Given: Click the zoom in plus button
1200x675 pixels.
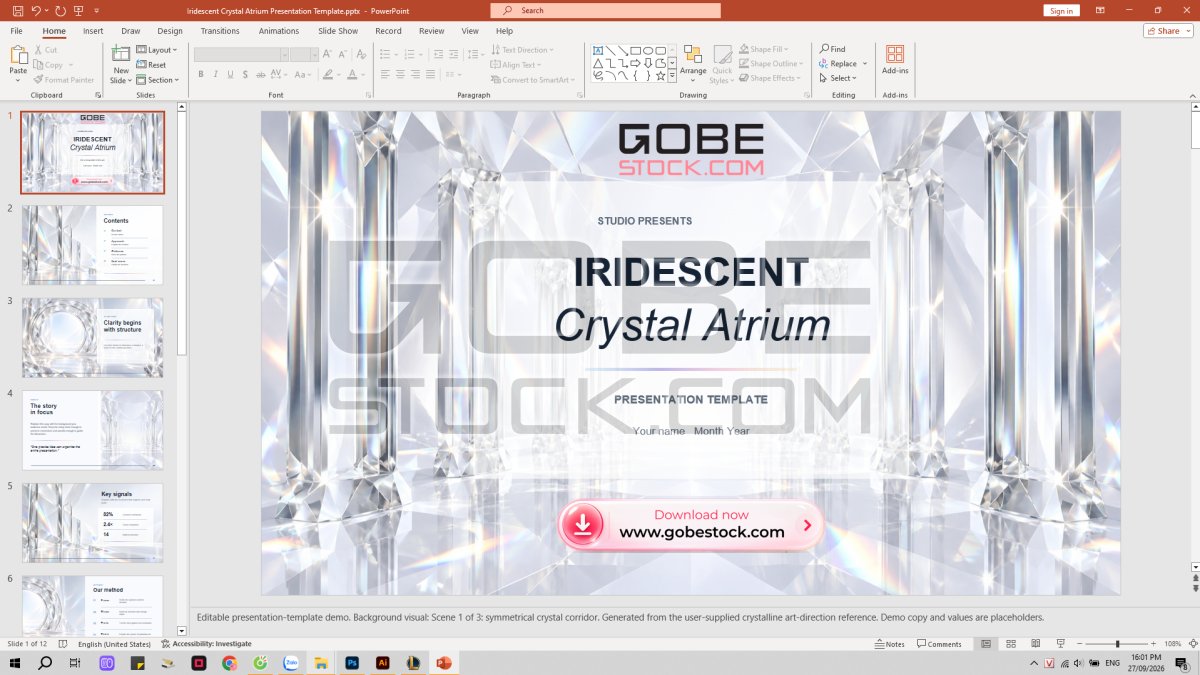Looking at the screenshot, I should pyautogui.click(x=1155, y=644).
